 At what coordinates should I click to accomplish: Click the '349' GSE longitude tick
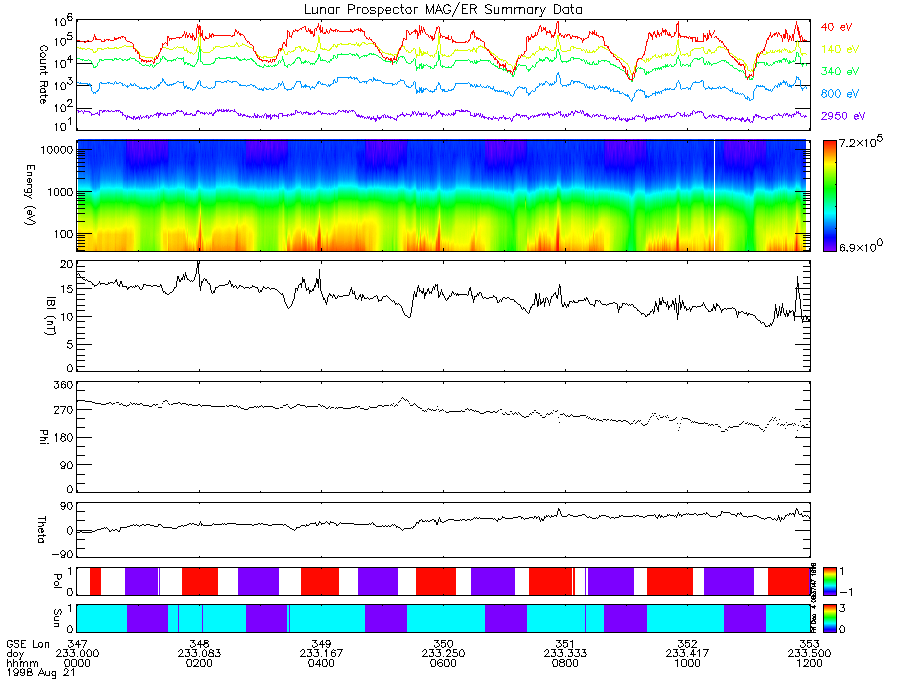coord(321,644)
